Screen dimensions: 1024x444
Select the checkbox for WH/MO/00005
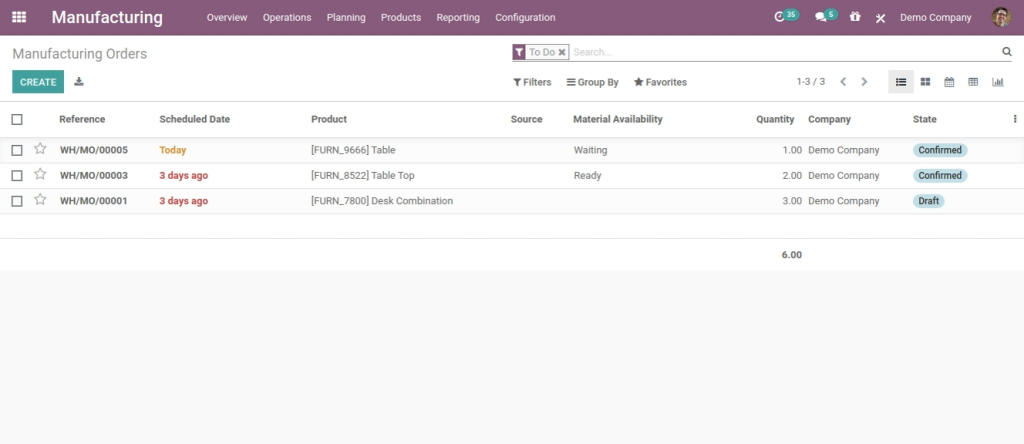tap(17, 150)
